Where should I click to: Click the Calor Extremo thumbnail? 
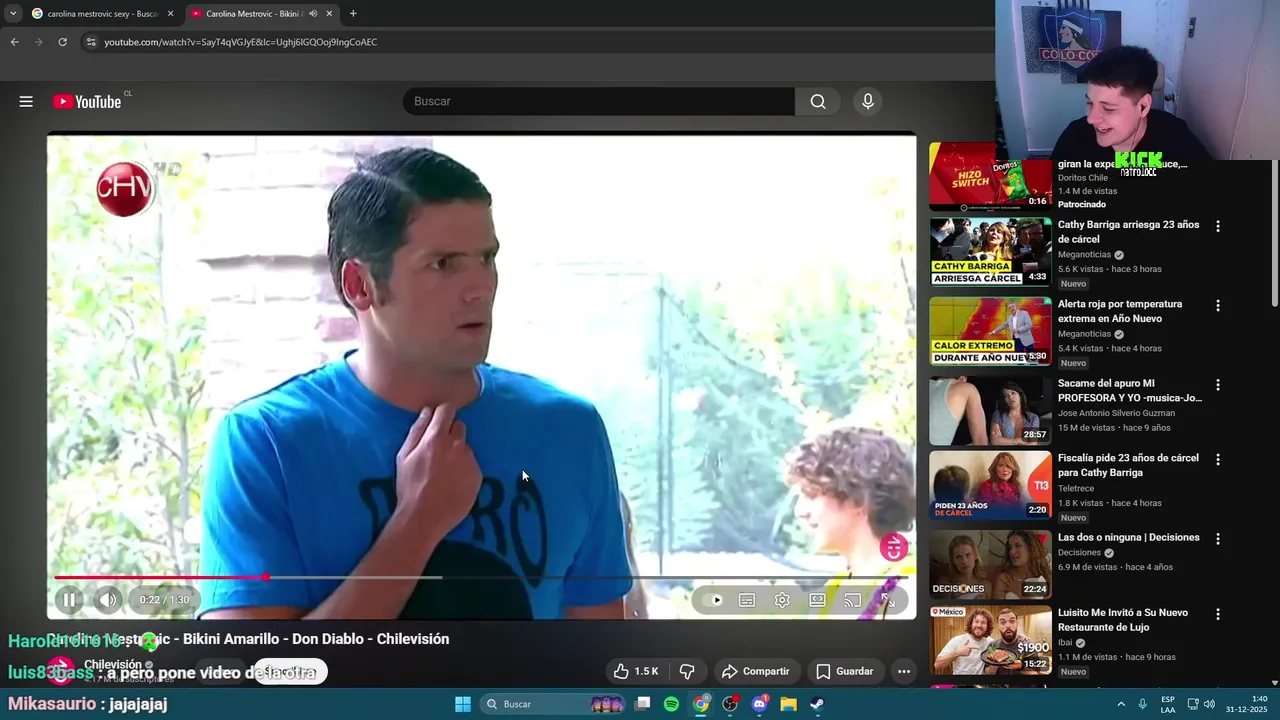(990, 331)
